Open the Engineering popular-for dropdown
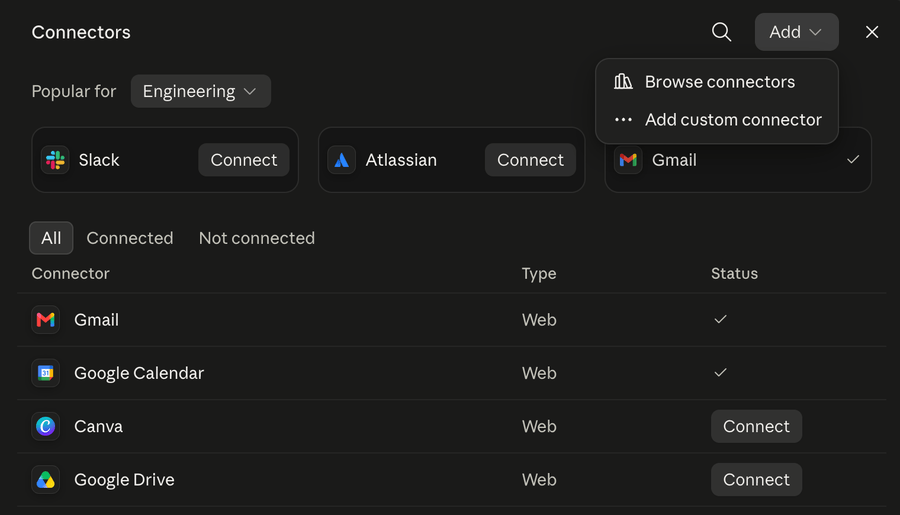Viewport: 900px width, 515px height. [x=200, y=91]
